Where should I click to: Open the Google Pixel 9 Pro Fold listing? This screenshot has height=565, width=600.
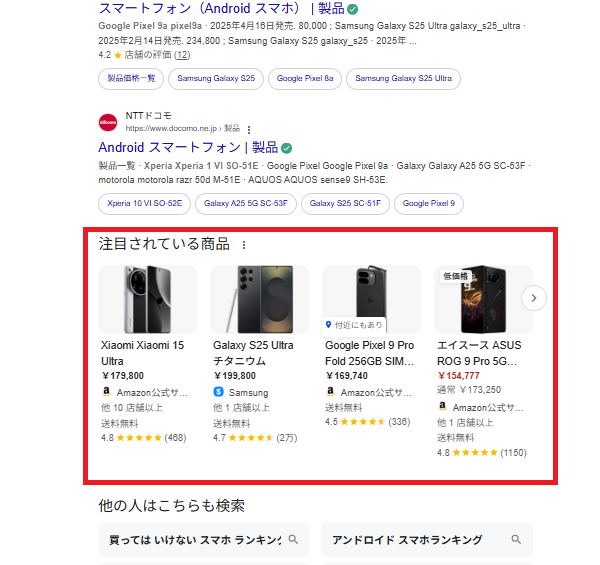coord(369,353)
